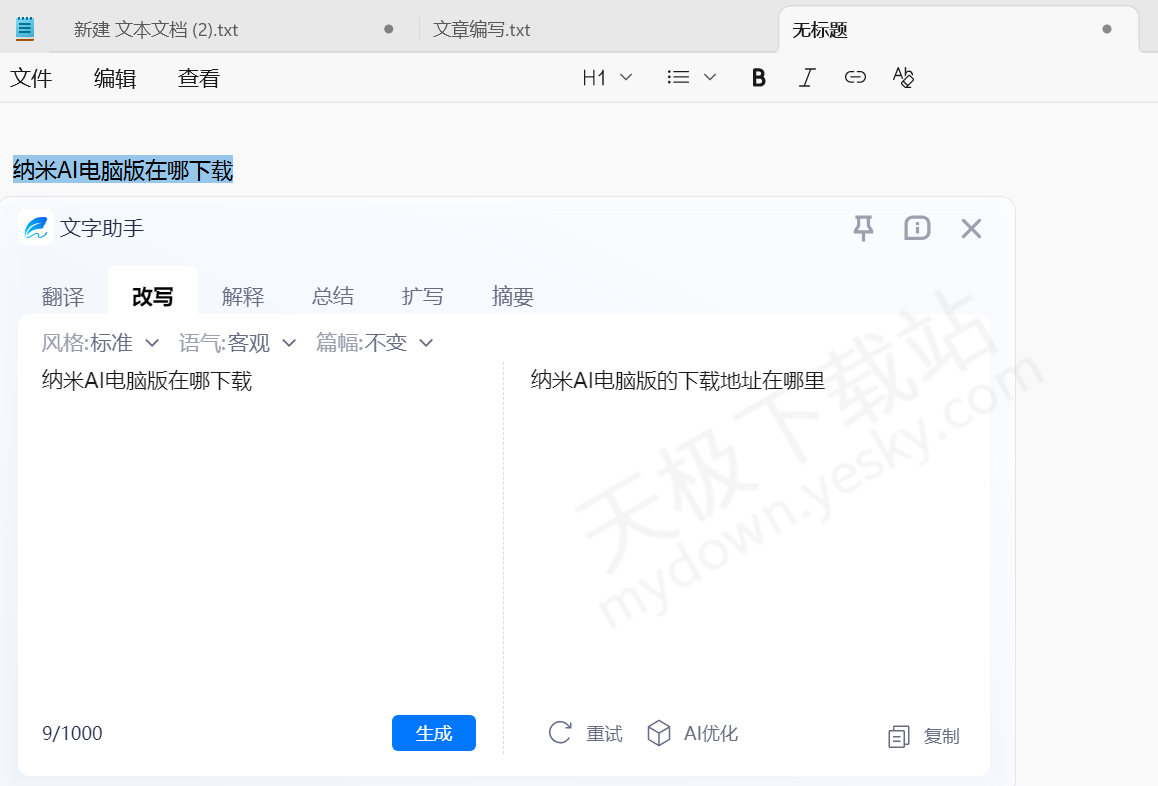Switch to the 摘要 tab
1158x786 pixels.
click(x=513, y=296)
